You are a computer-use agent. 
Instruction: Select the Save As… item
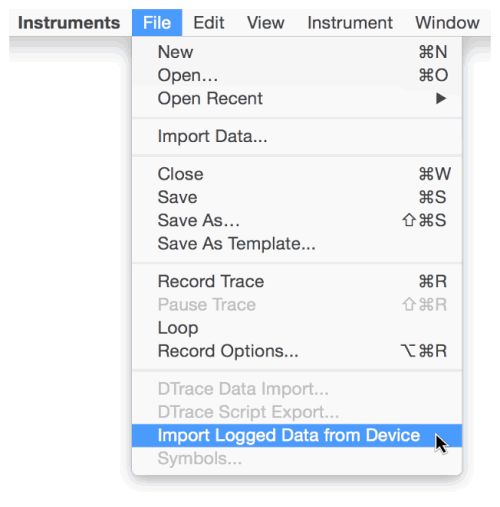[x=297, y=220]
